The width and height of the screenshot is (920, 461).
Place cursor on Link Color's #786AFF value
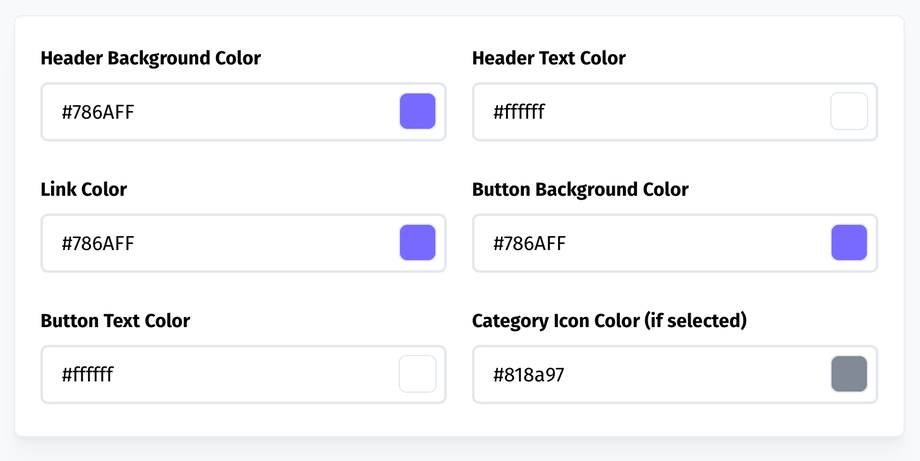[98, 243]
